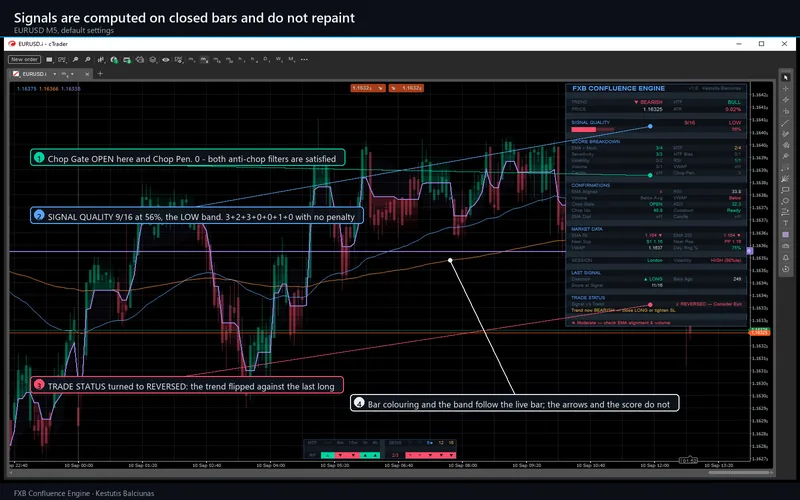Select the m15 timeframe
The height and width of the screenshot is (500, 800).
pos(217,59)
